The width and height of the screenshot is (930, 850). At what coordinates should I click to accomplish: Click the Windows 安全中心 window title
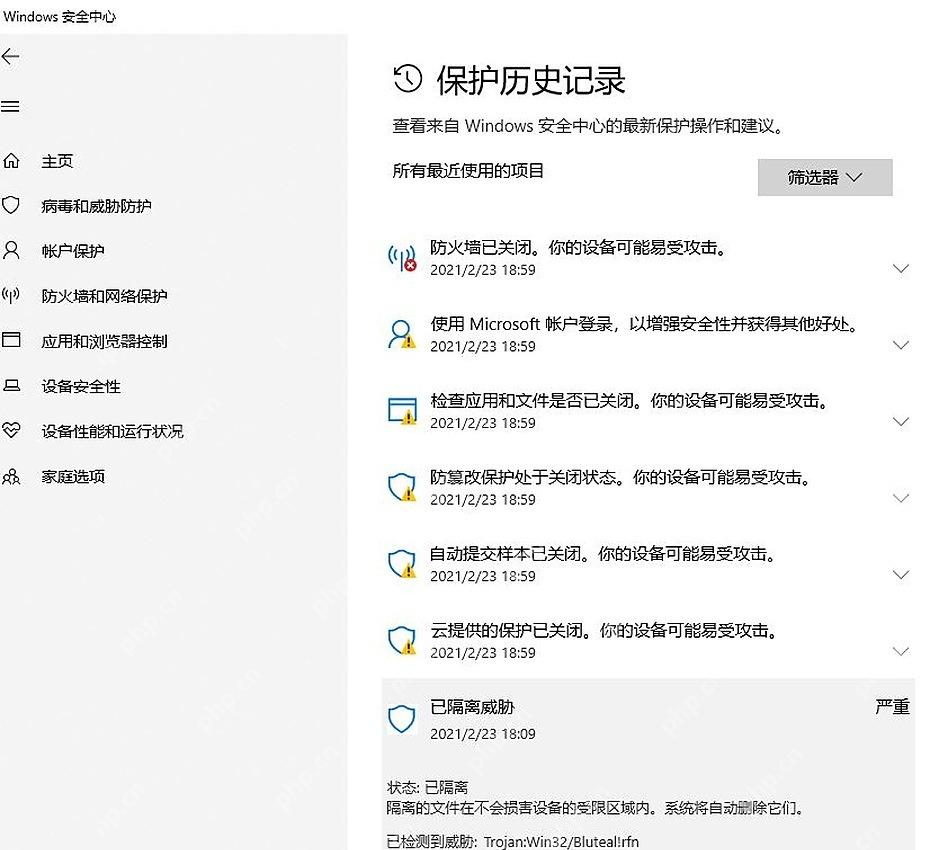pyautogui.click(x=60, y=17)
